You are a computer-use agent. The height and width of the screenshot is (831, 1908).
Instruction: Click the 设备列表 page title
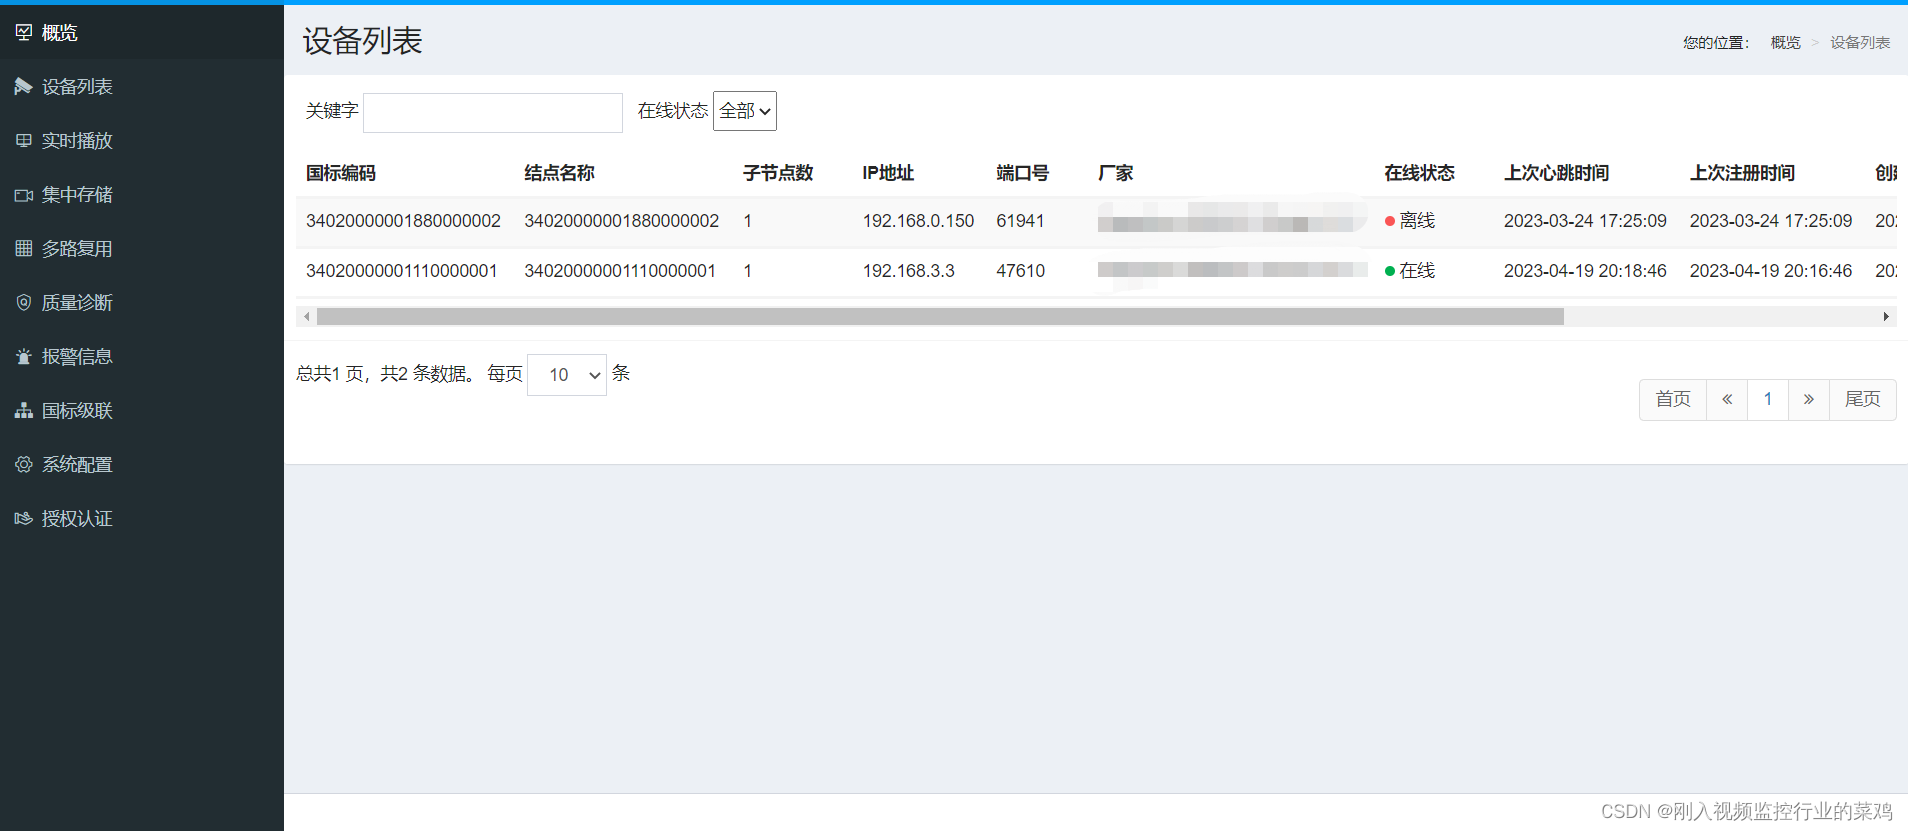click(x=363, y=41)
